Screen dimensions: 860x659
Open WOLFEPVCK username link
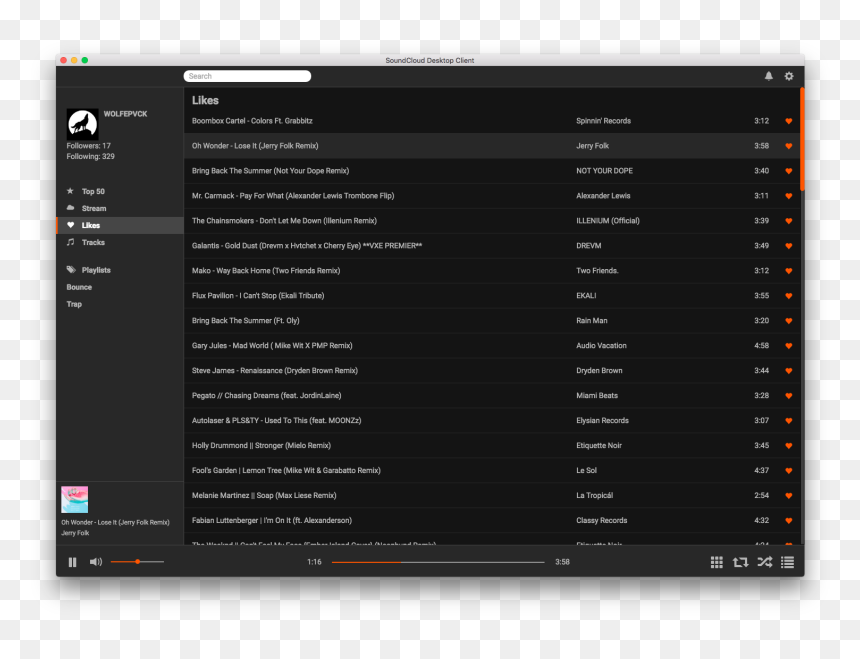click(126, 114)
